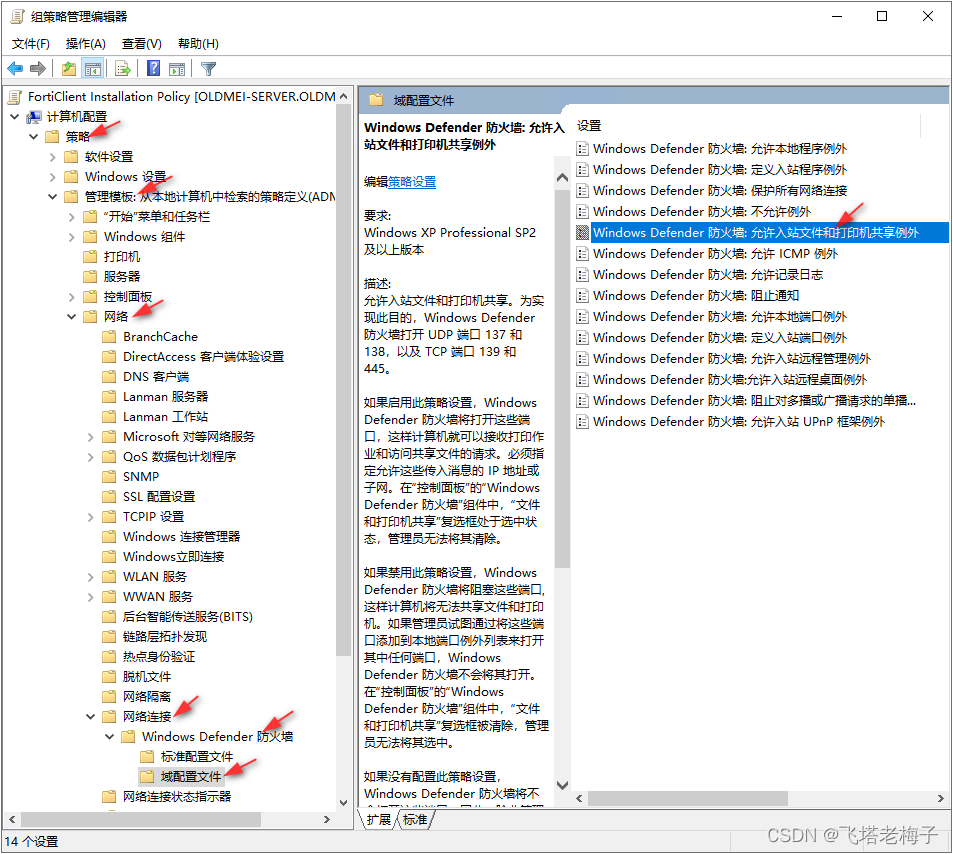Click folder icon of SNMP
This screenshot has height=854, width=953.
pos(109,477)
